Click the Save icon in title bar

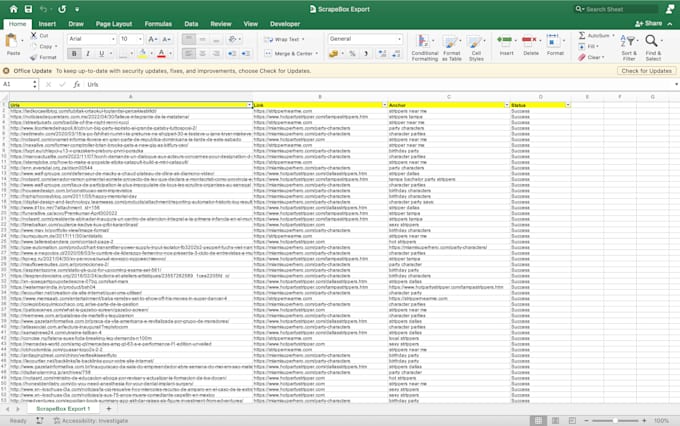pos(28,9)
